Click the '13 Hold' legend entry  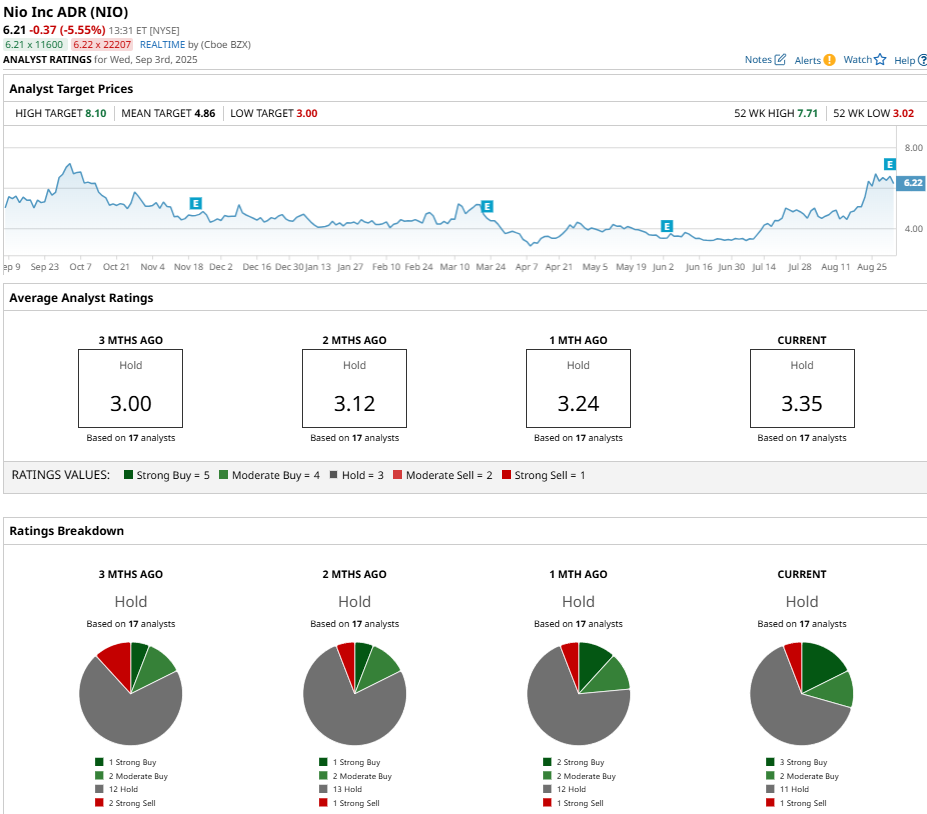341,789
